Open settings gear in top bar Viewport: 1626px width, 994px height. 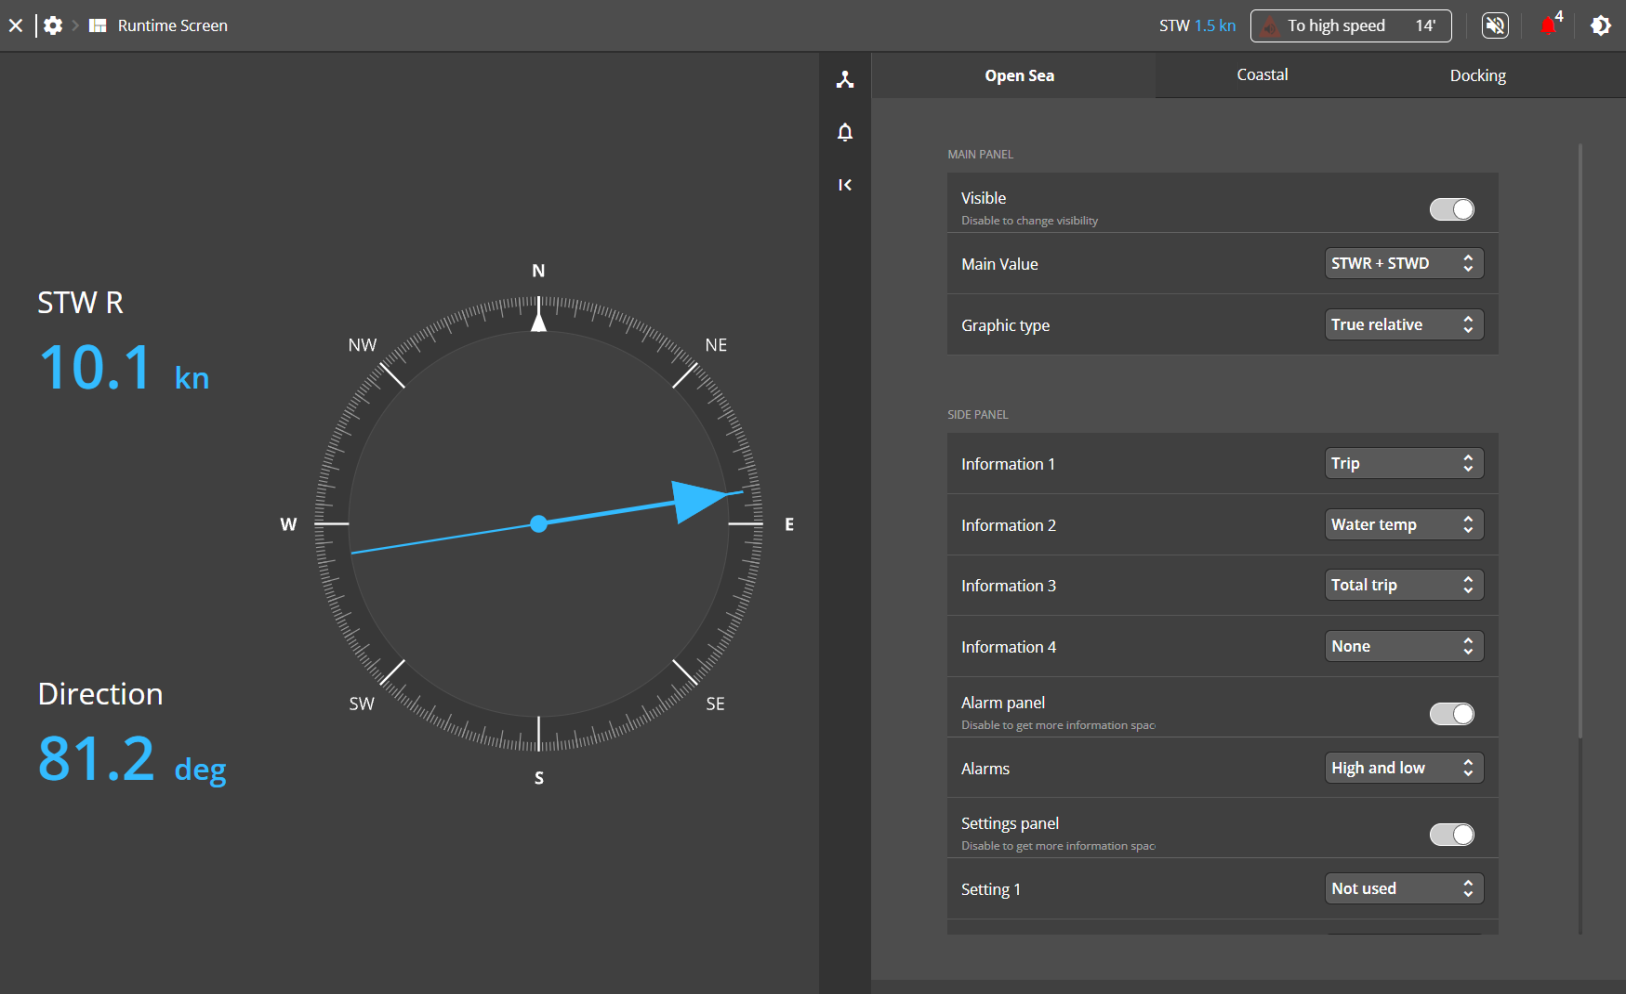click(53, 26)
